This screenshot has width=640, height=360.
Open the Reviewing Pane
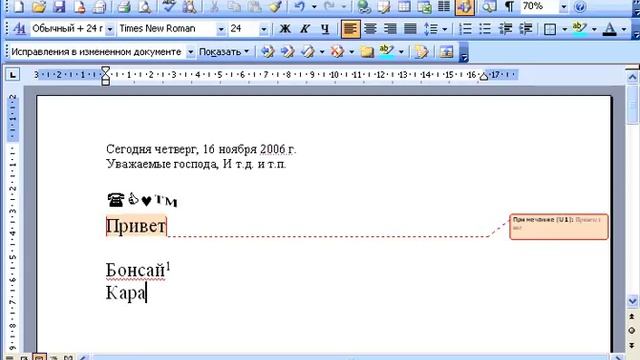pos(446,51)
